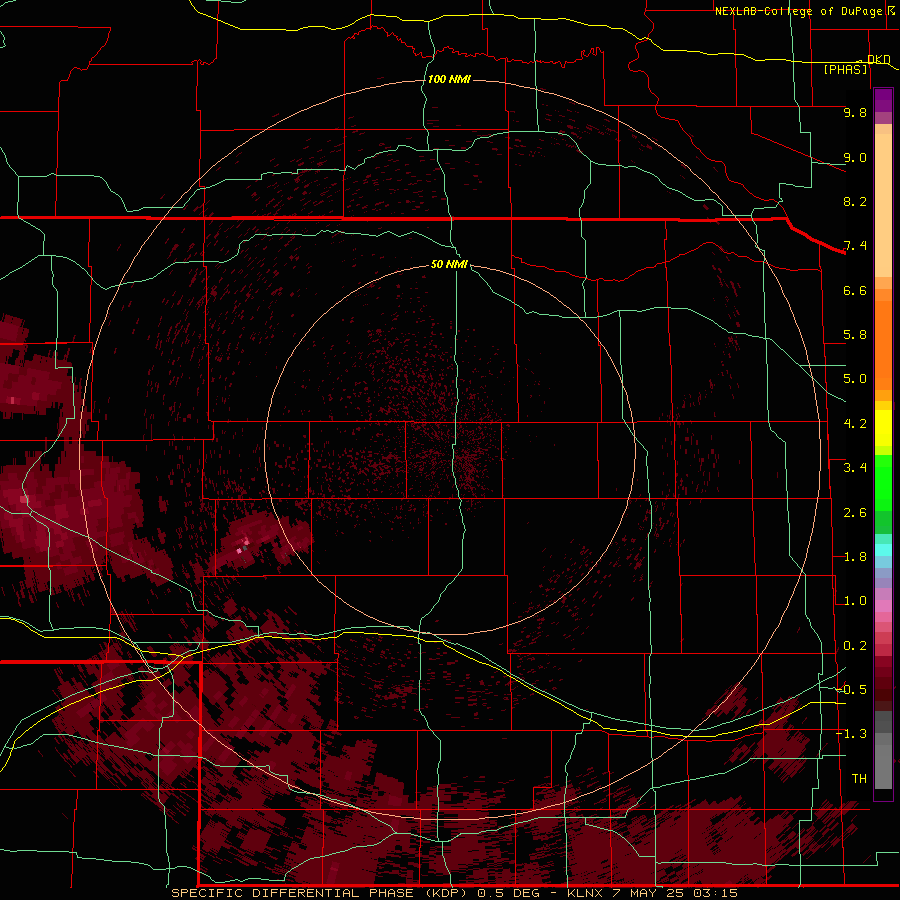
Task: Click the 03:15 timestamp in the caption
Action: point(715,893)
